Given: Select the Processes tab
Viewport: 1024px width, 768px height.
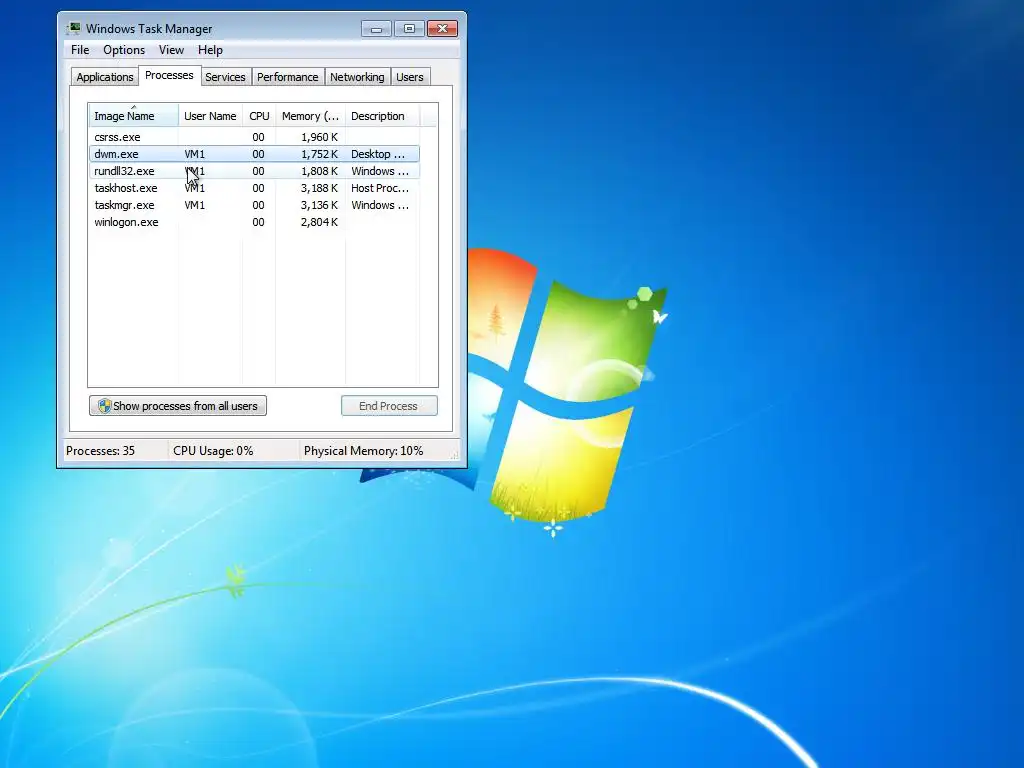Looking at the screenshot, I should pos(169,75).
